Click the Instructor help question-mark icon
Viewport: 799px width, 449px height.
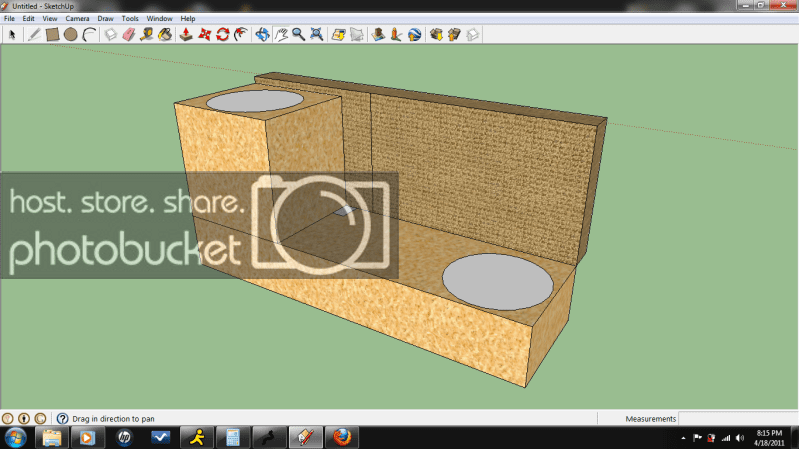62,418
